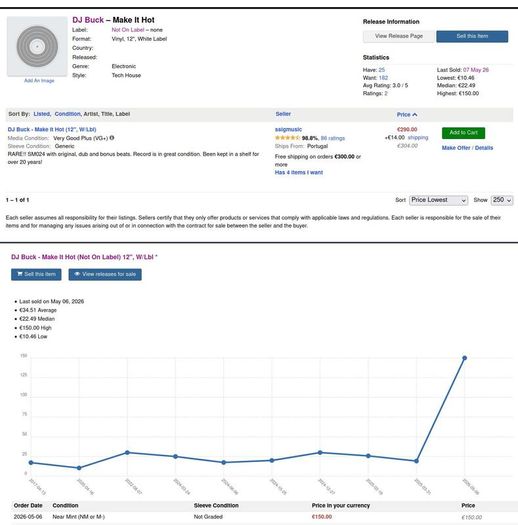Screen dimensions: 518x525
Task: Click the seller star rating icons
Action: click(287, 138)
